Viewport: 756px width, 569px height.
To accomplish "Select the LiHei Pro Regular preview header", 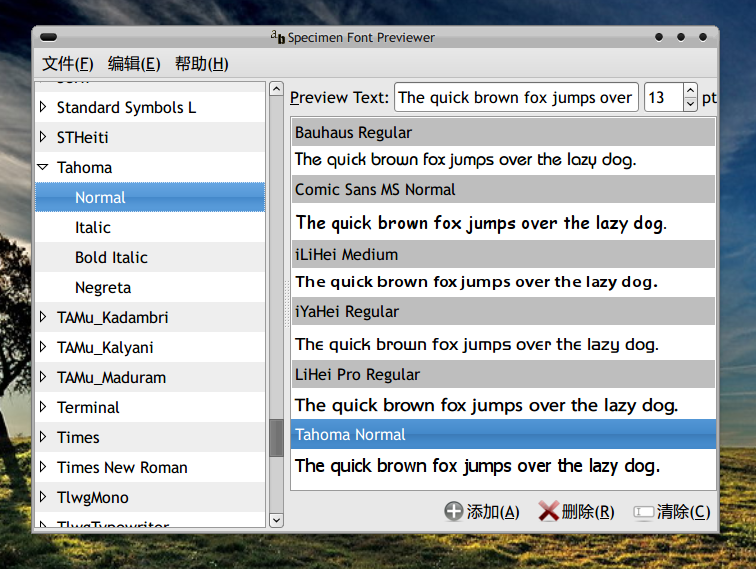I will coord(503,374).
